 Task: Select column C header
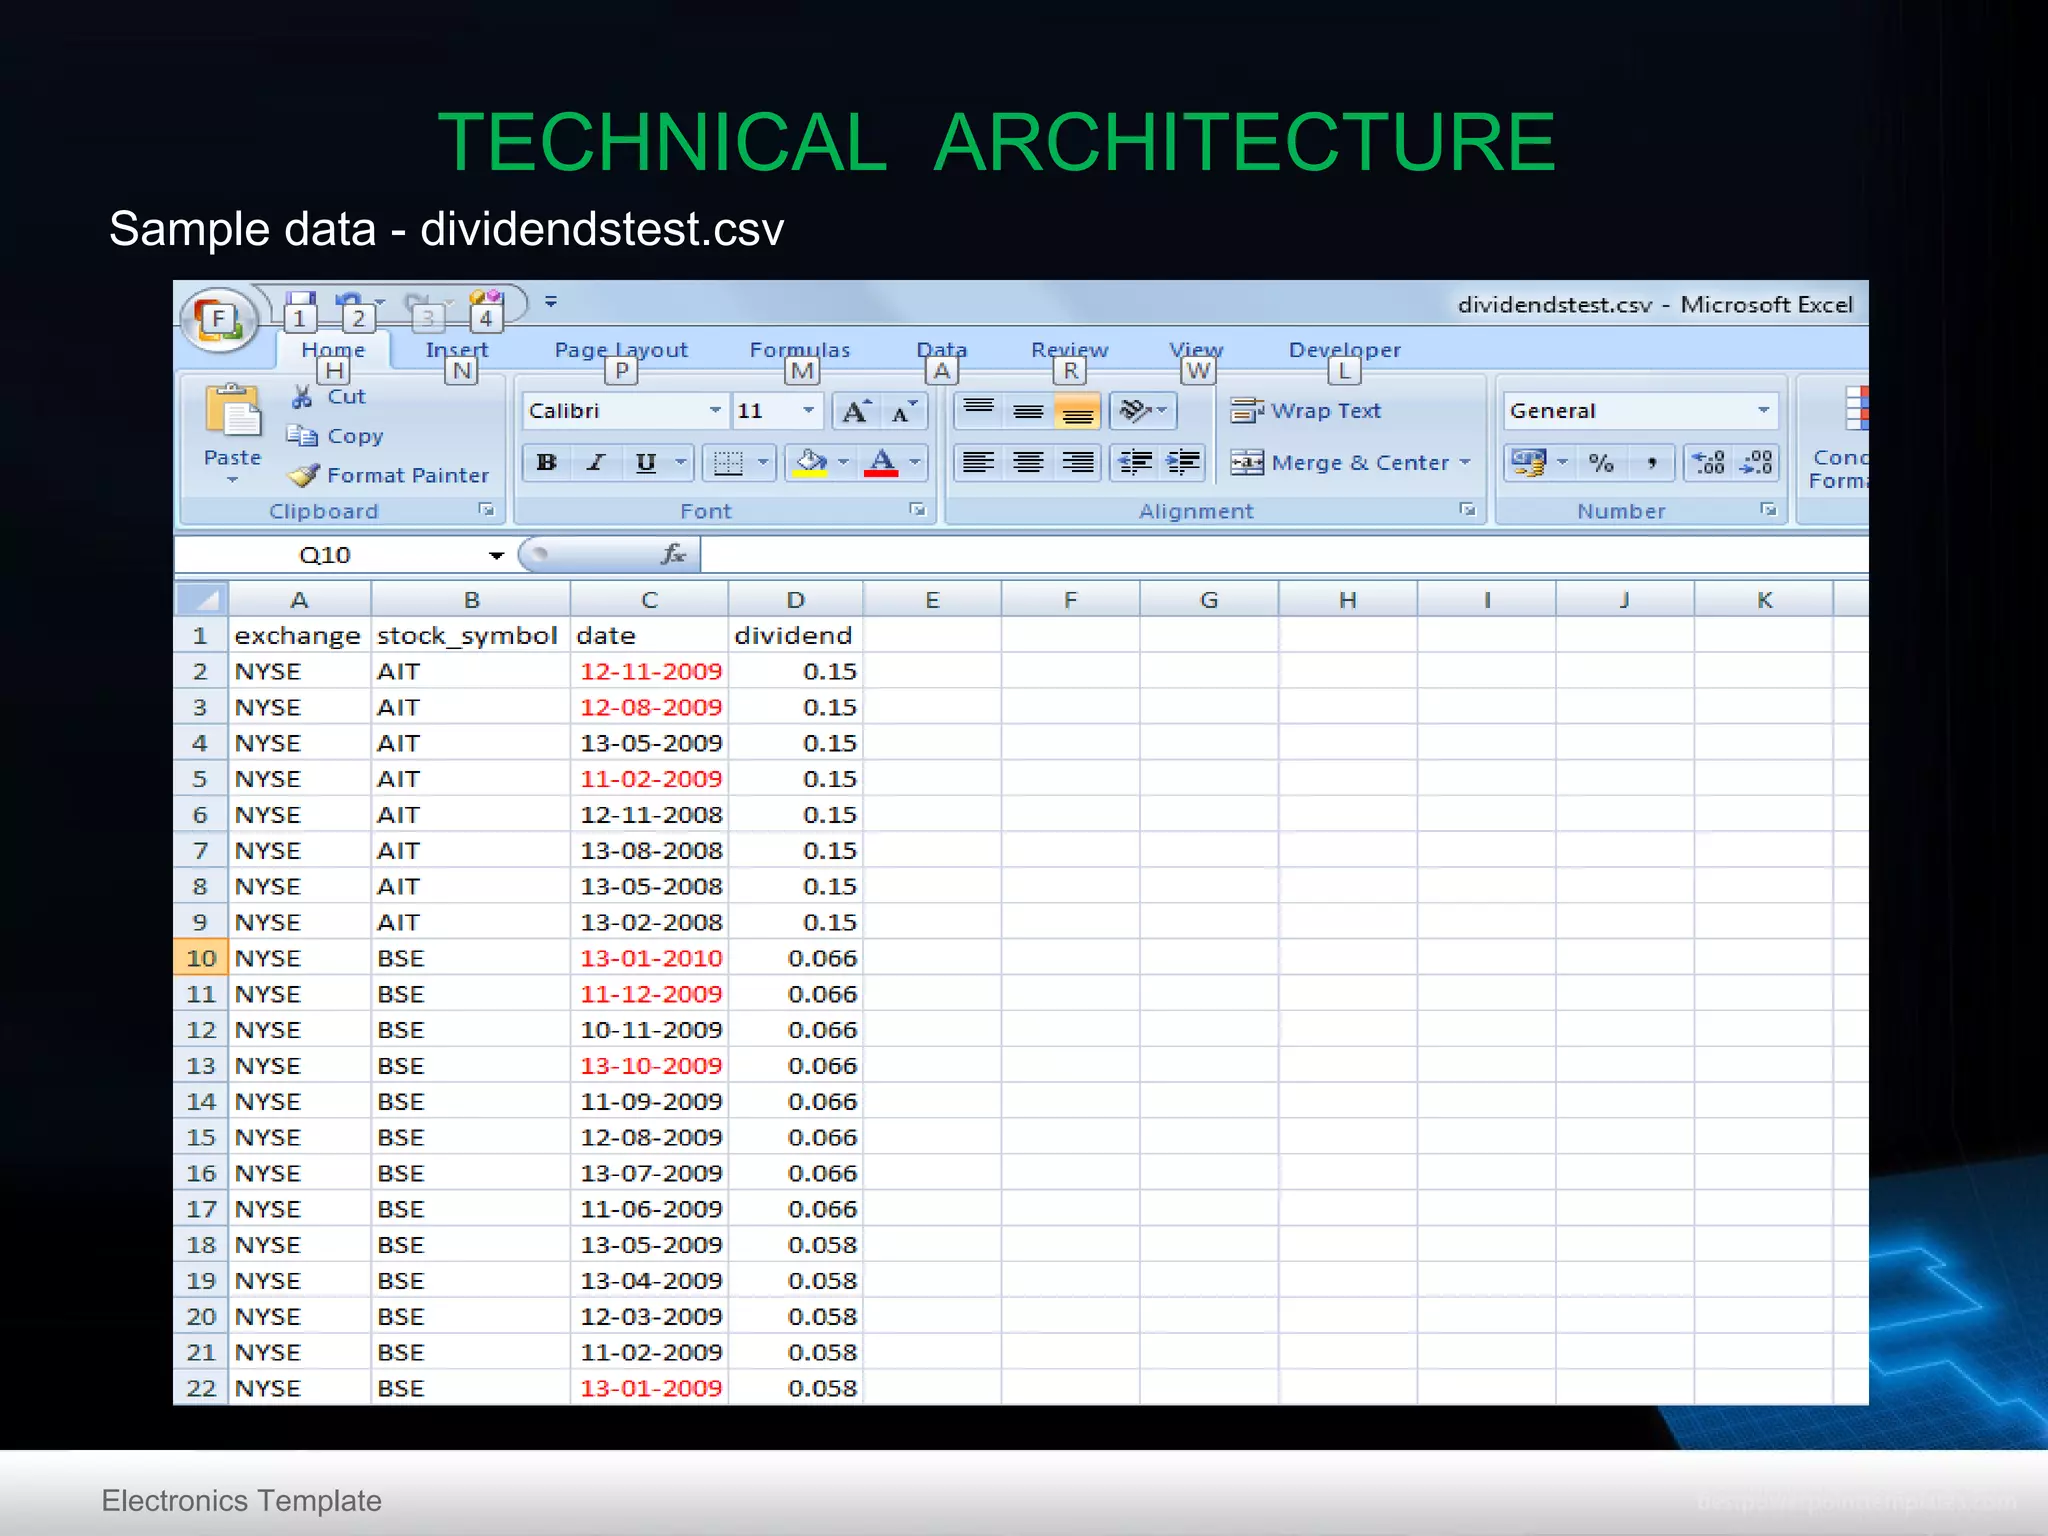[x=649, y=600]
